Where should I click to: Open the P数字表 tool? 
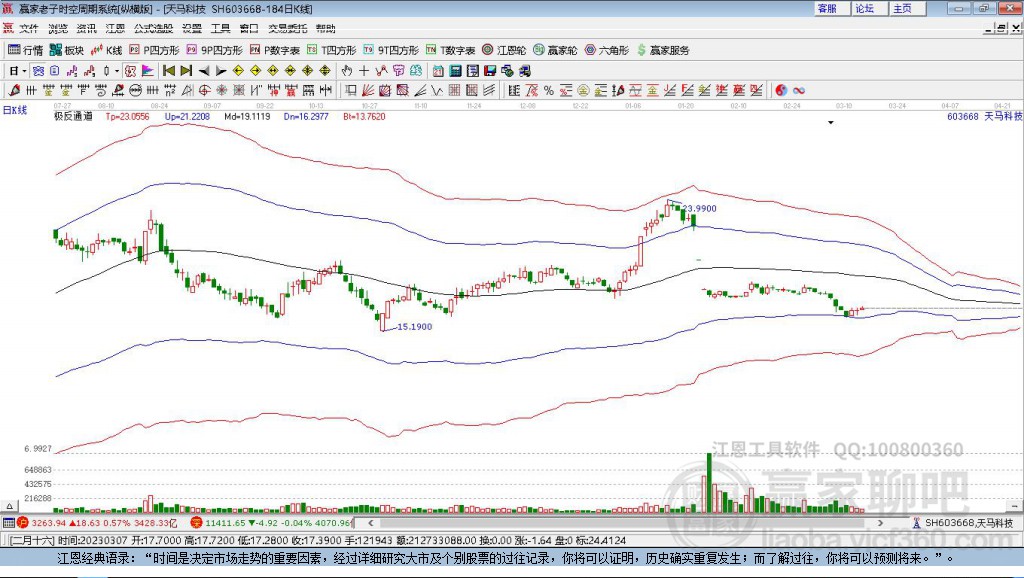point(275,50)
